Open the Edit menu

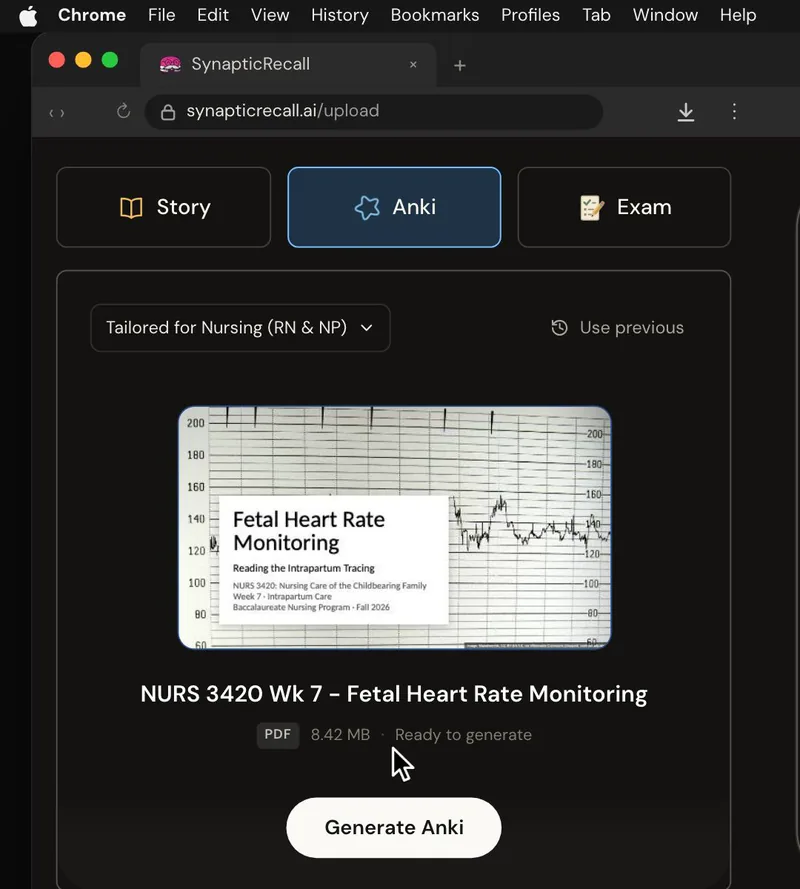[213, 15]
